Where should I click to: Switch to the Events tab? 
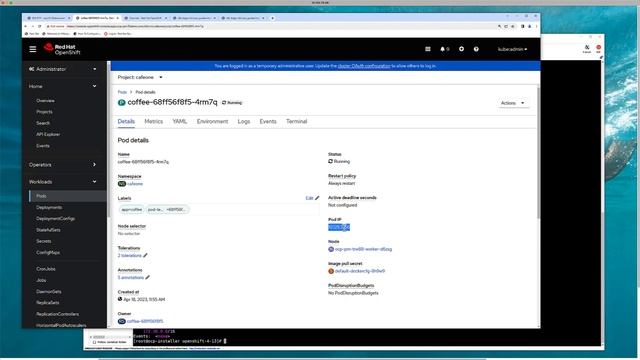coord(268,122)
